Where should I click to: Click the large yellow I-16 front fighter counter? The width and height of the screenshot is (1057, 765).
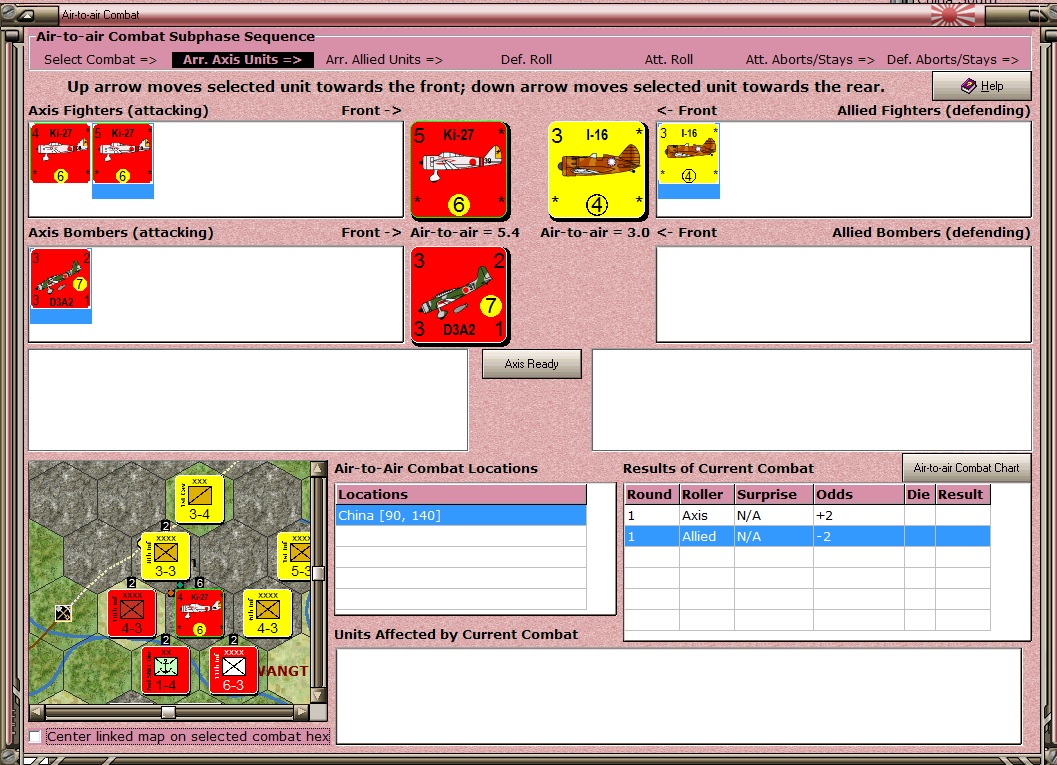tap(597, 171)
